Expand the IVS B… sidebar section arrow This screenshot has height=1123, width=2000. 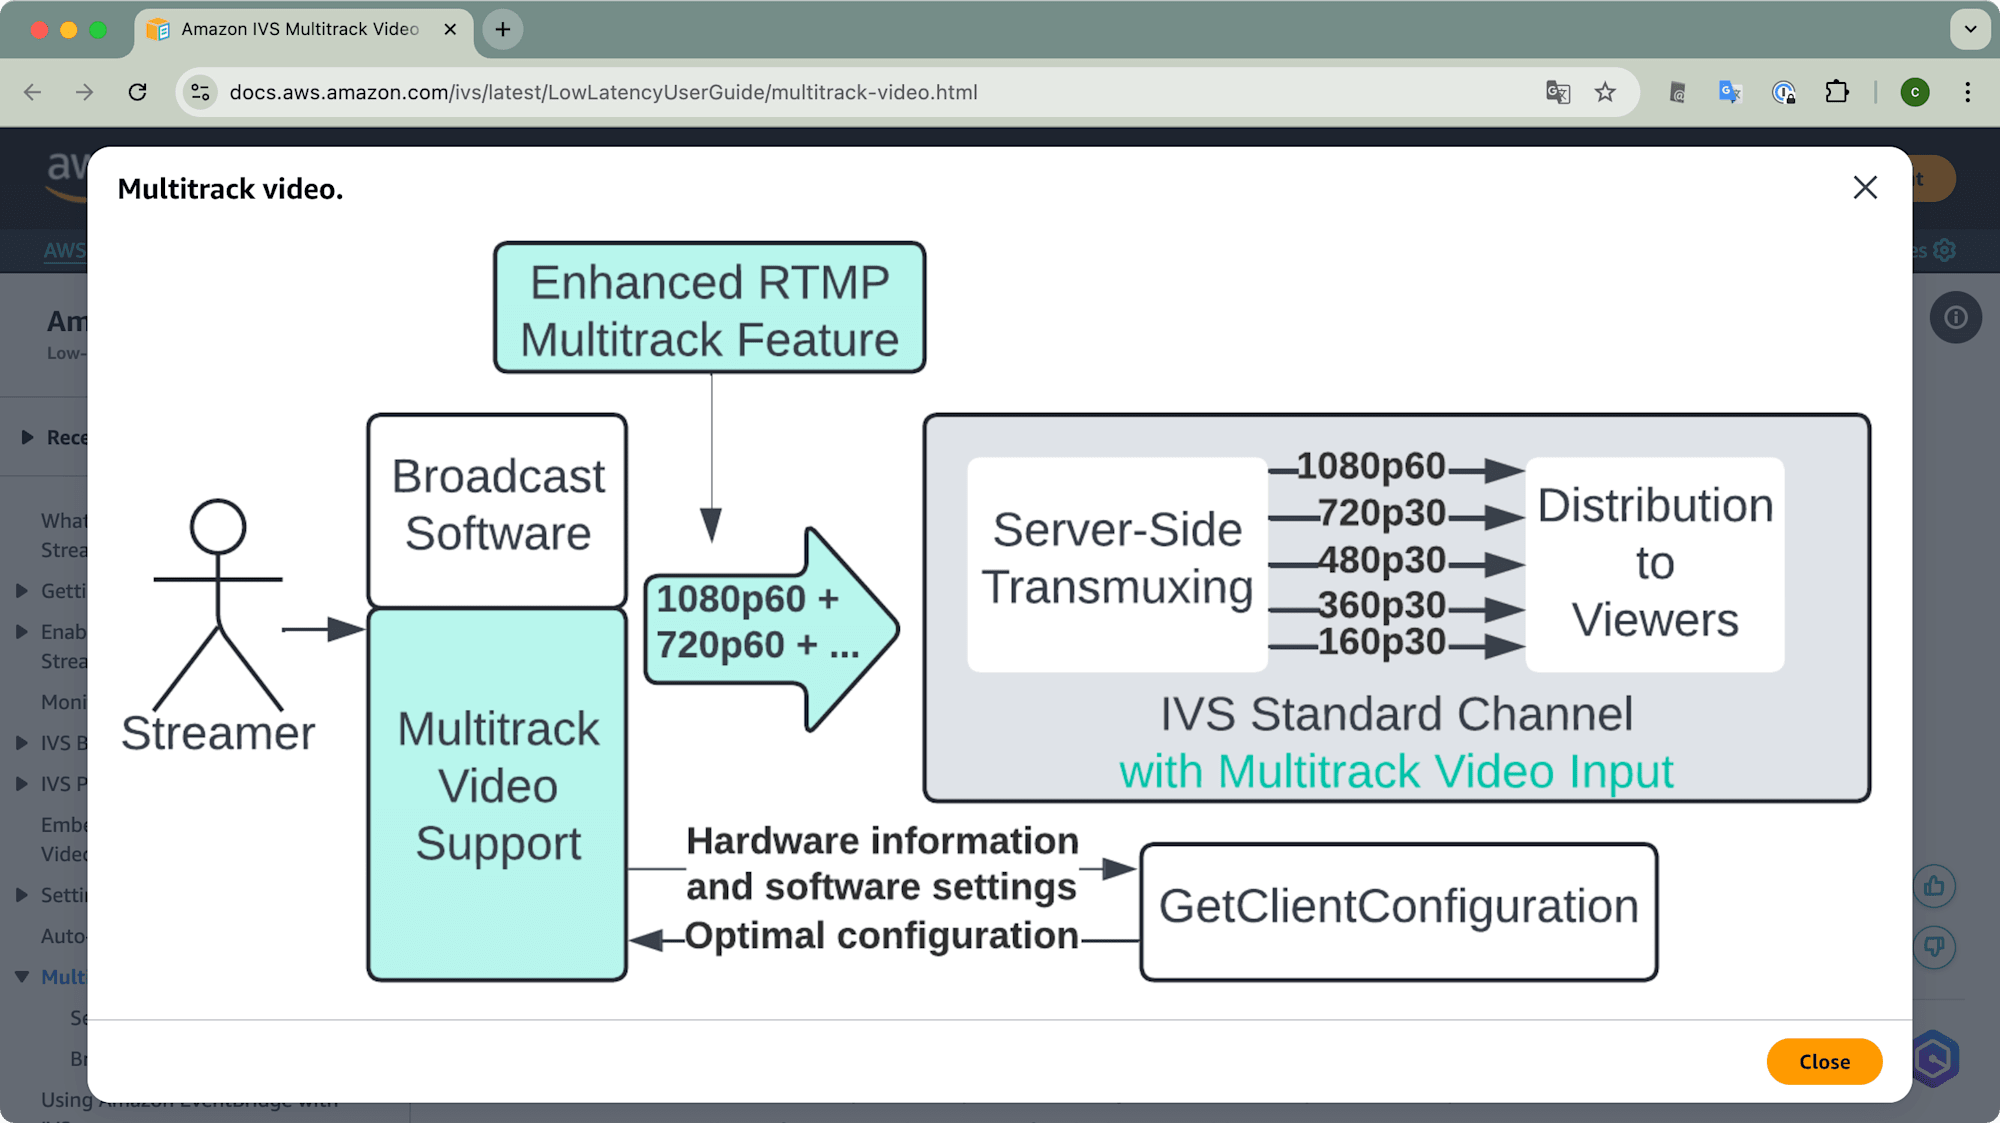(22, 742)
